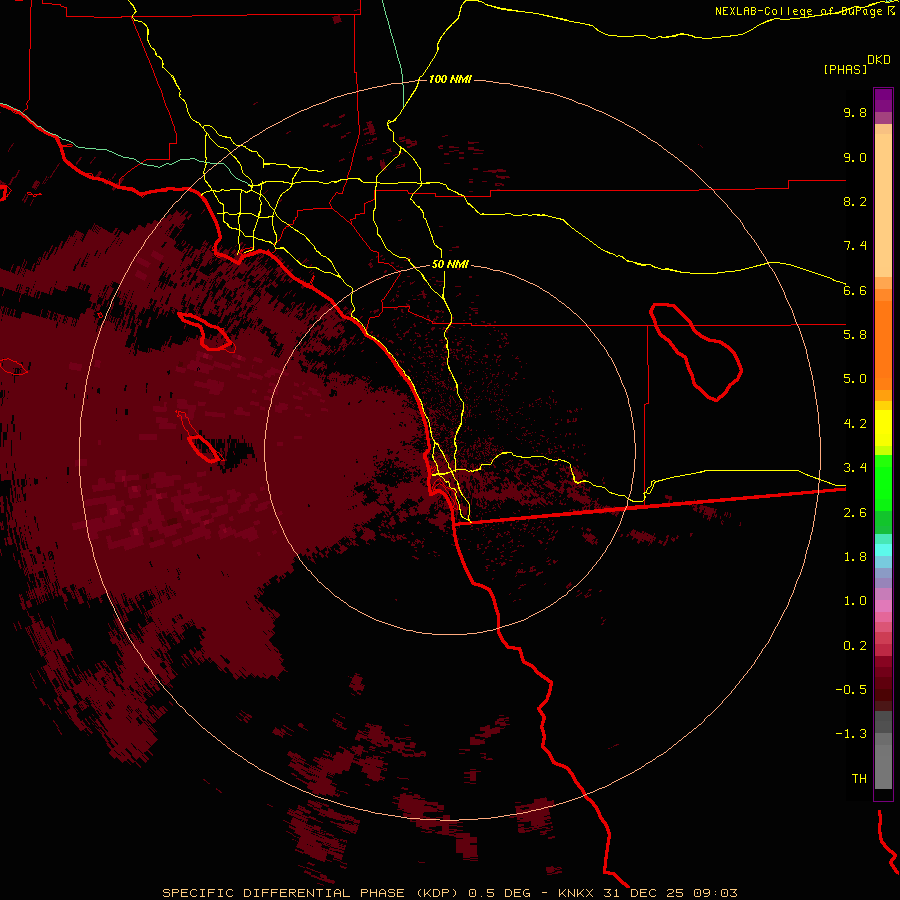Click the bright green band on the color bar
The height and width of the screenshot is (900, 900).
coord(883,482)
